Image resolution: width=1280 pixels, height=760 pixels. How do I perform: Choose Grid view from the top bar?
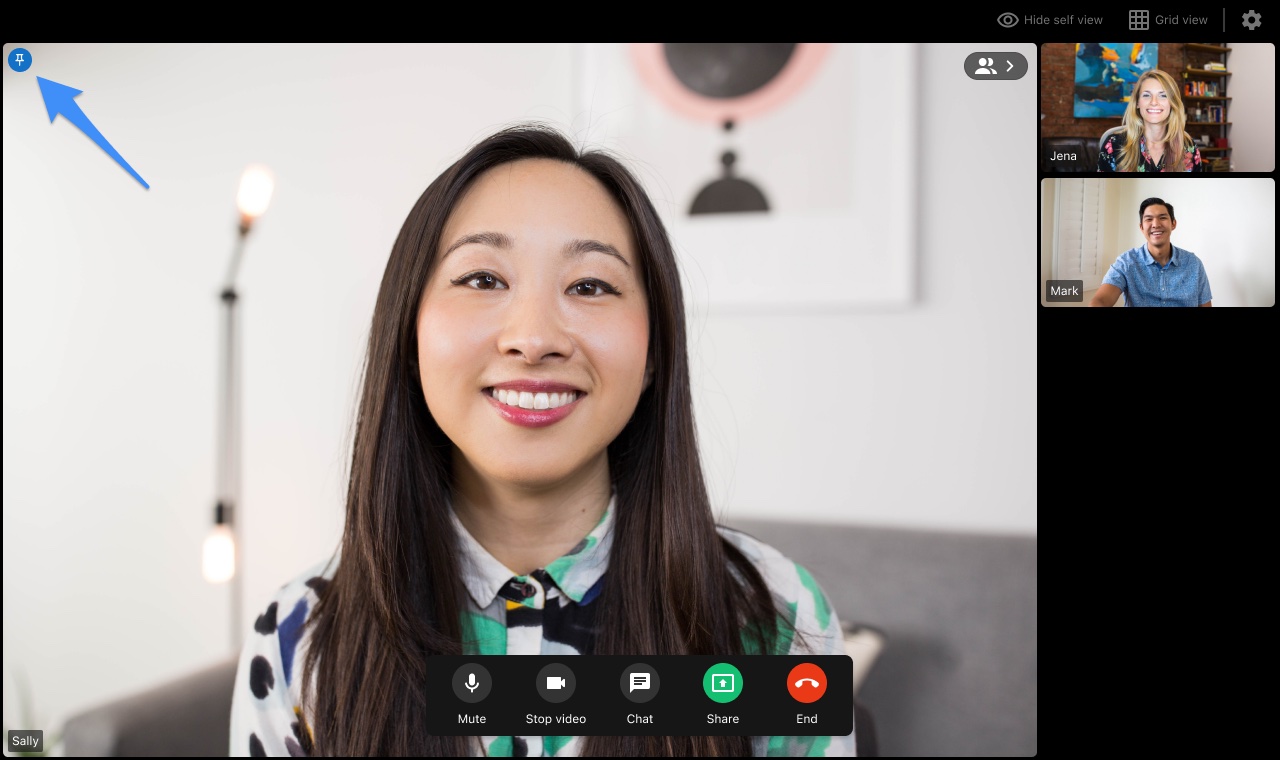1168,19
